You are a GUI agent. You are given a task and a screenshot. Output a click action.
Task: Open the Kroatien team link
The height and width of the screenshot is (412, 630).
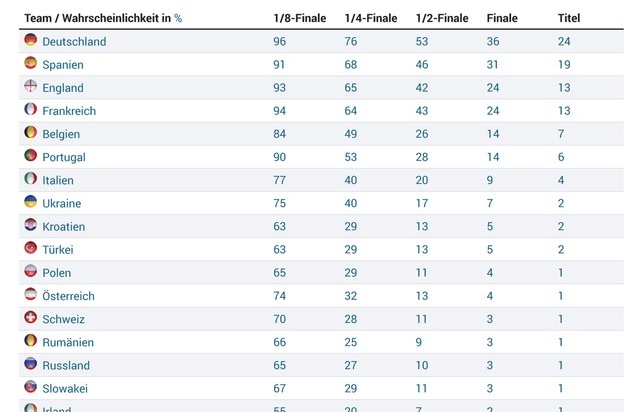[x=64, y=227]
